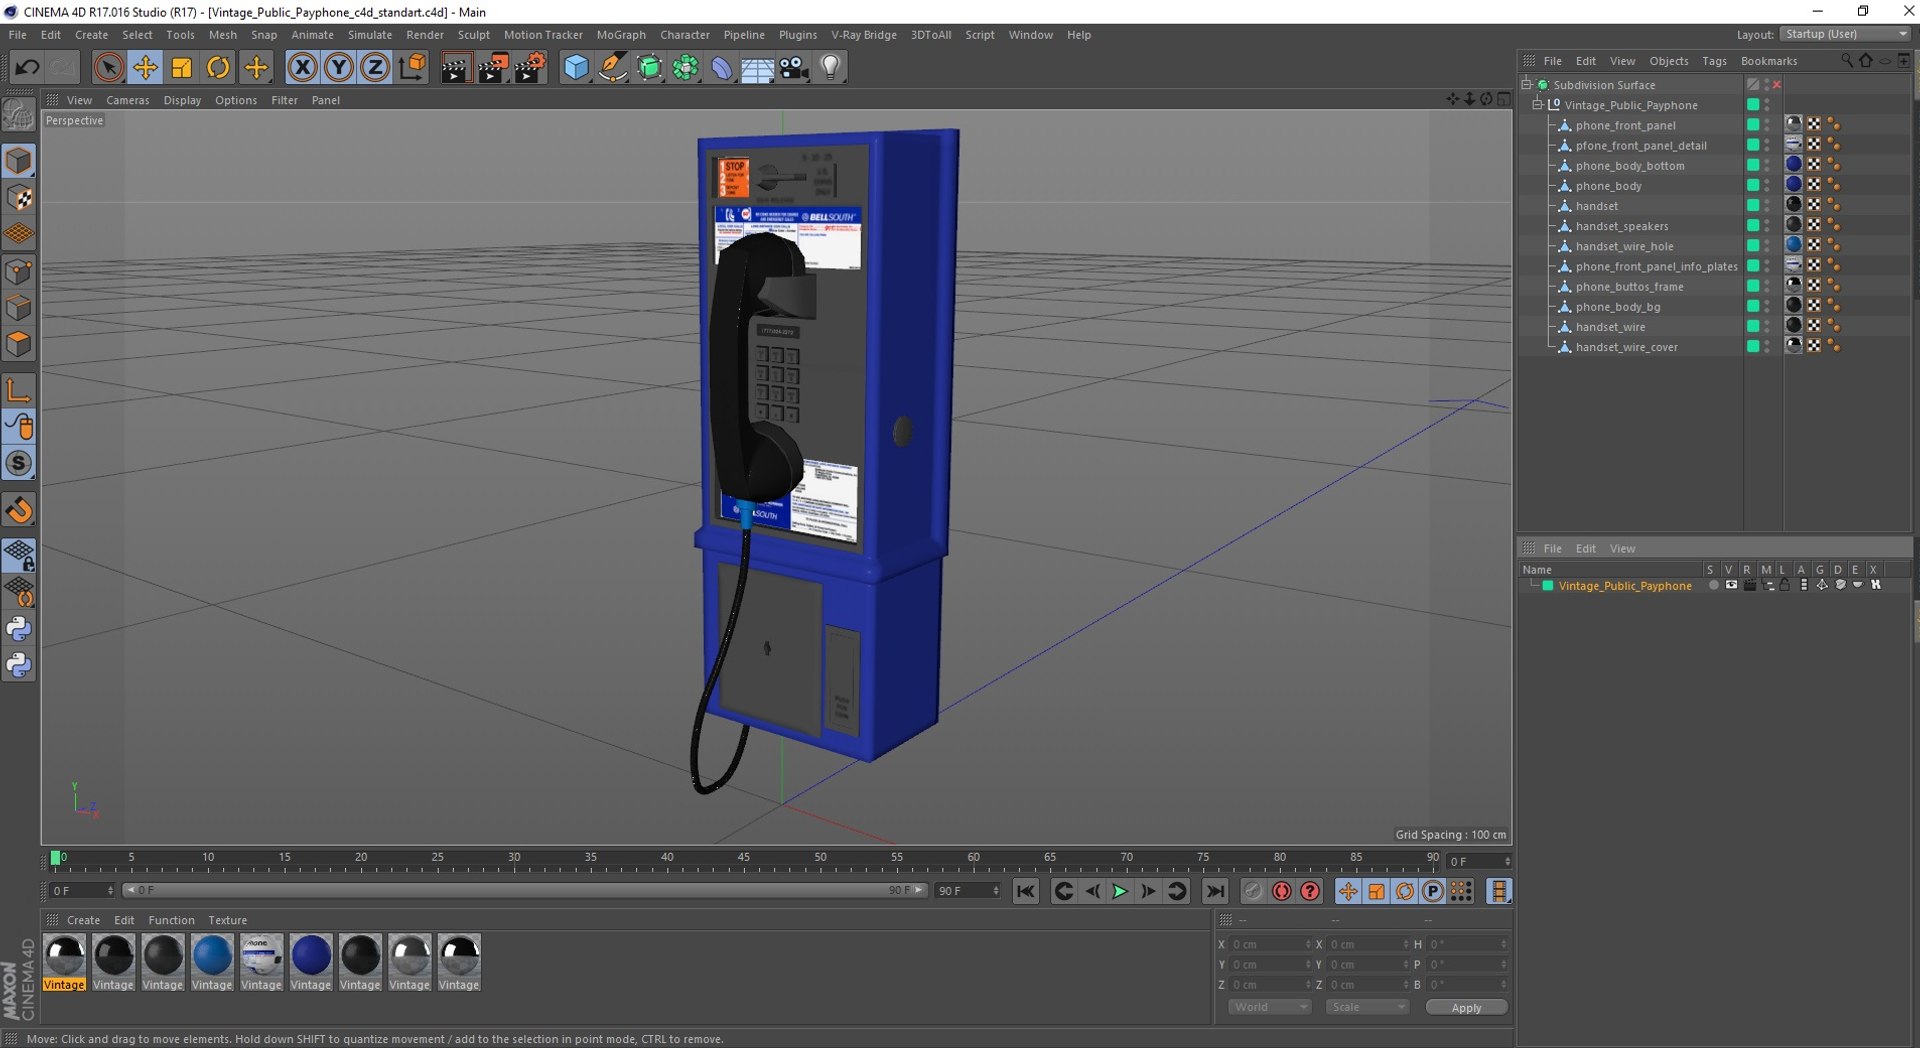Viewport: 1920px width, 1048px height.
Task: Open the Simulate menu
Action: (370, 34)
